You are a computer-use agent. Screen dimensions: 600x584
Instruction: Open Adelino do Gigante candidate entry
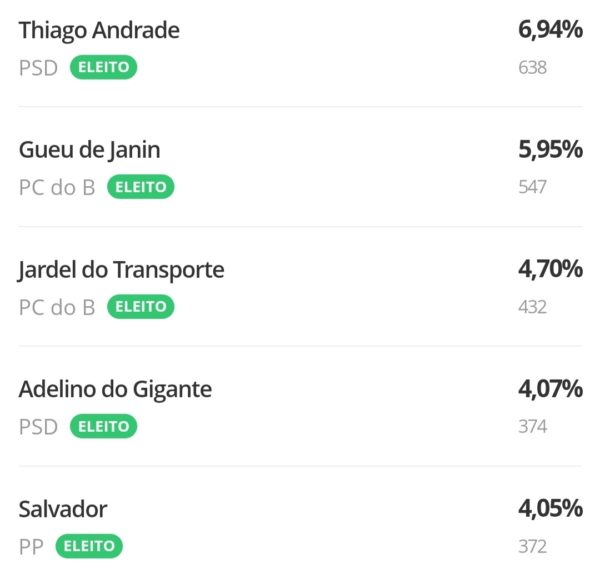click(115, 389)
